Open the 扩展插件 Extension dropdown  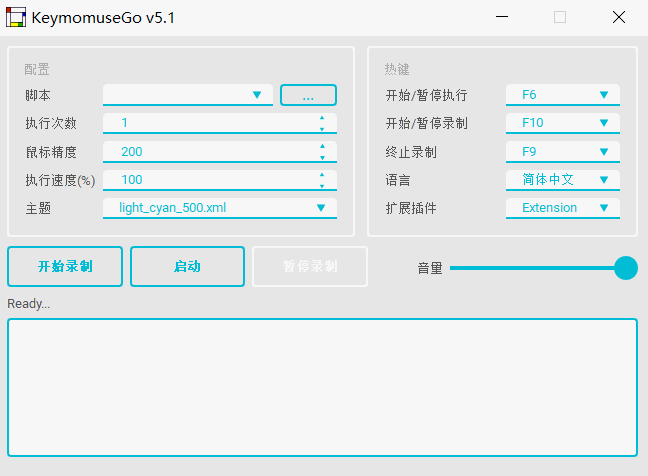[x=562, y=208]
